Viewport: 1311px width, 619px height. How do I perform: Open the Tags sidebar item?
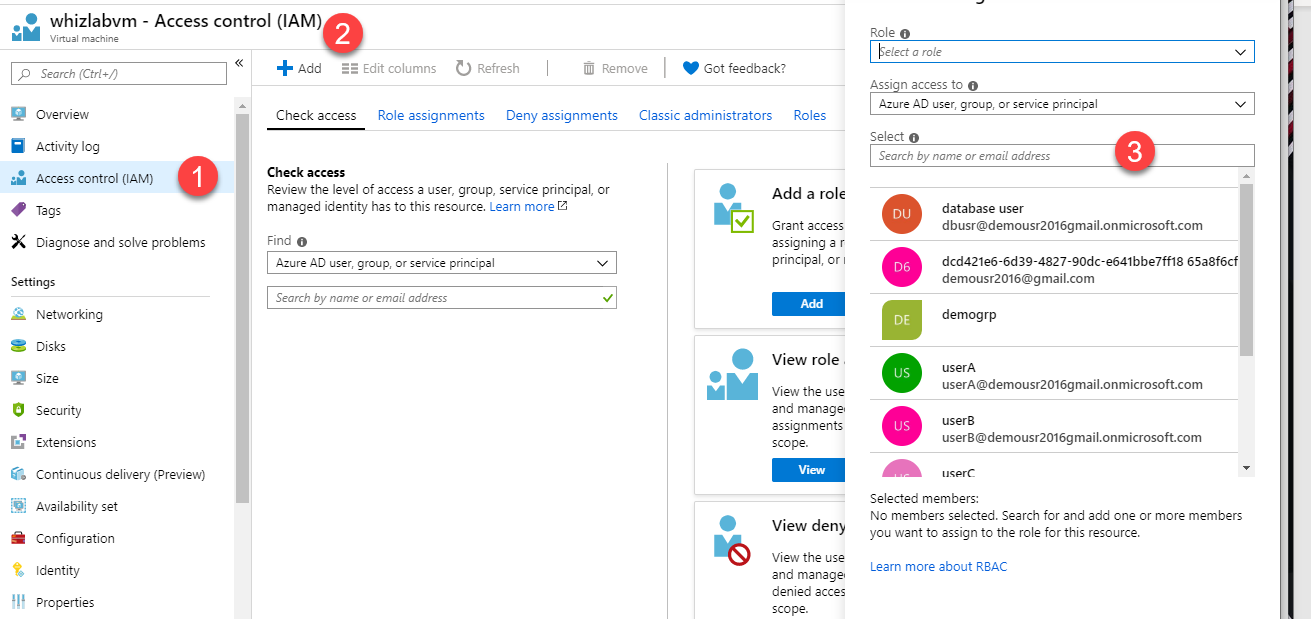pyautogui.click(x=48, y=210)
